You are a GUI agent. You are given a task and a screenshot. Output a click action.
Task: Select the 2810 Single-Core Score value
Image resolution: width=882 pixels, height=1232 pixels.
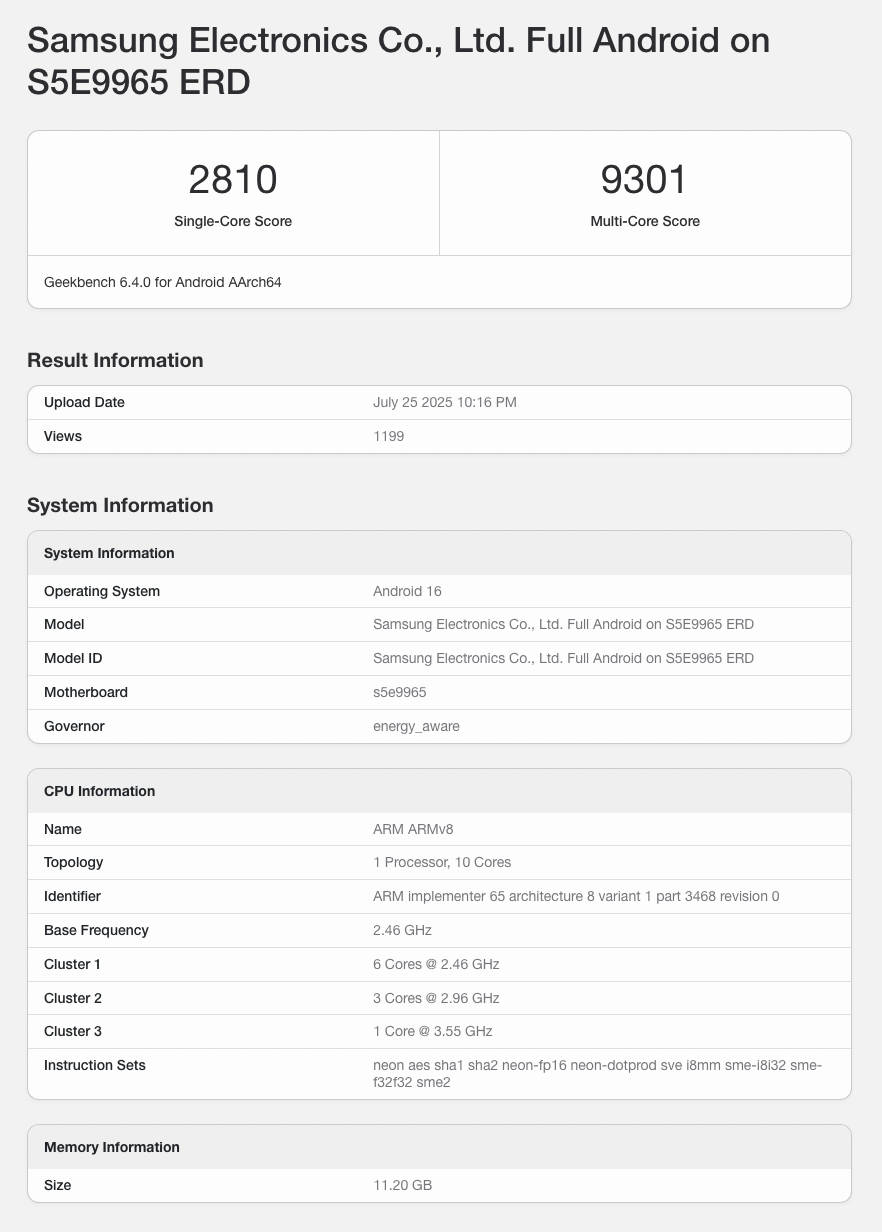233,180
